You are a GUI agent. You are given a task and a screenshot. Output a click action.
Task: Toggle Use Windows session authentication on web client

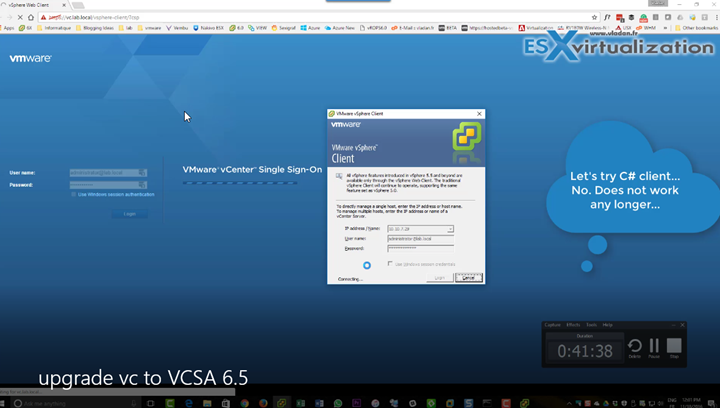coord(73,195)
